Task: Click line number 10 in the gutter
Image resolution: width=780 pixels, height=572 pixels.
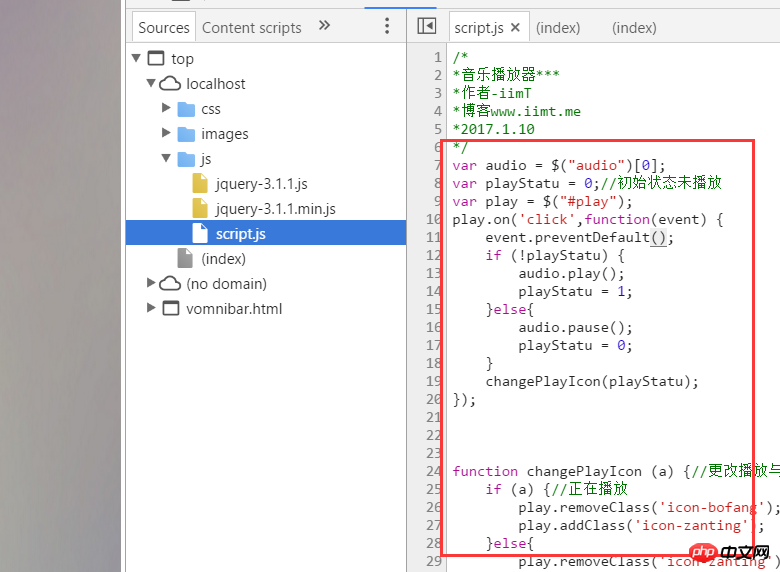Action: pyautogui.click(x=434, y=219)
